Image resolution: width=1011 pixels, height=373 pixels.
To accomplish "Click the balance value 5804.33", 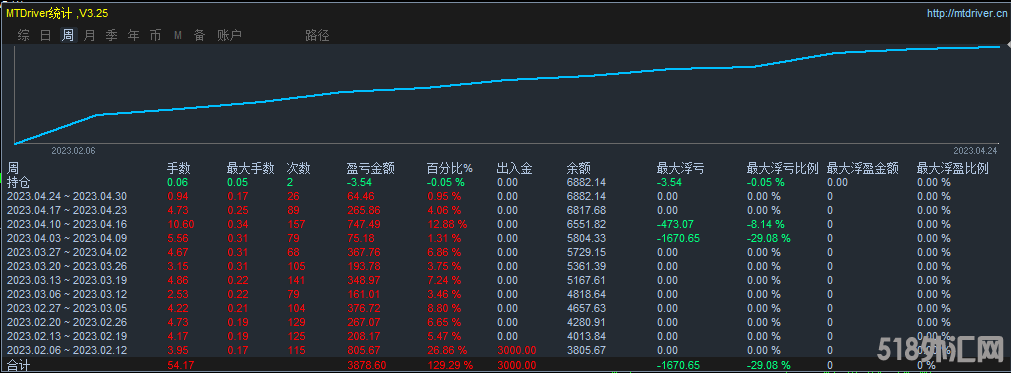I will pos(586,238).
